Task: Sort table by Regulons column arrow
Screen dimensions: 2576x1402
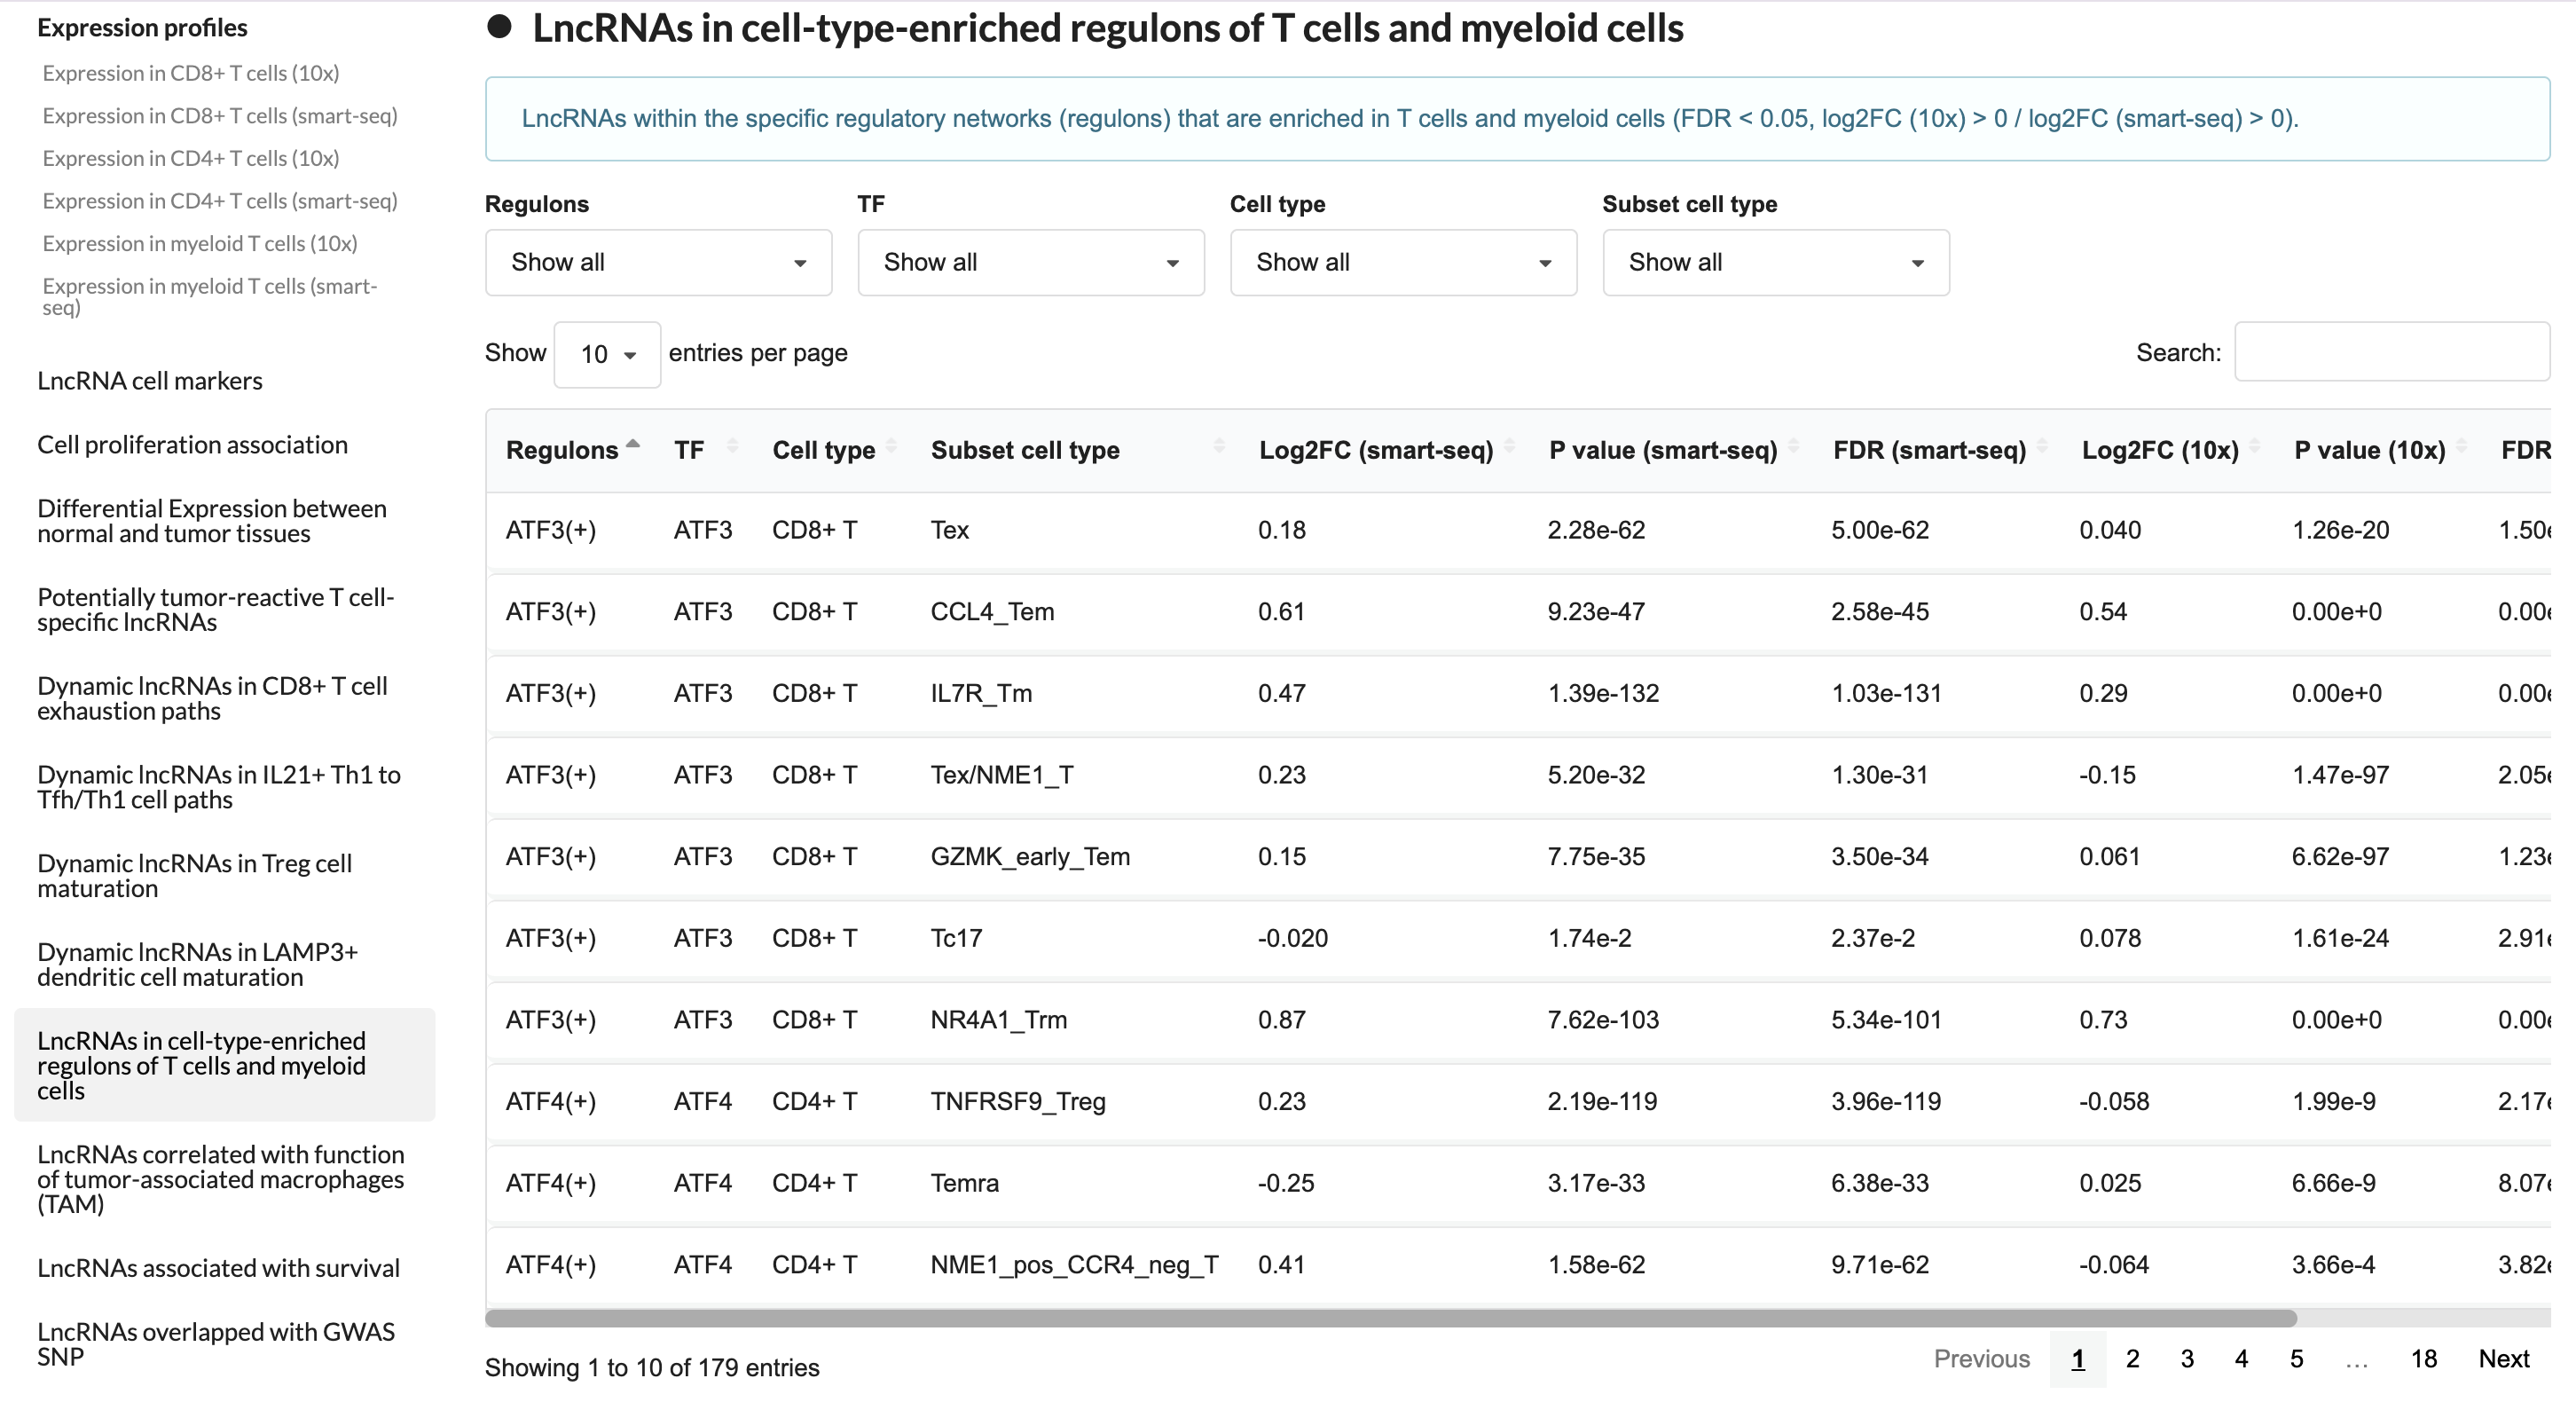Action: pyautogui.click(x=632, y=447)
